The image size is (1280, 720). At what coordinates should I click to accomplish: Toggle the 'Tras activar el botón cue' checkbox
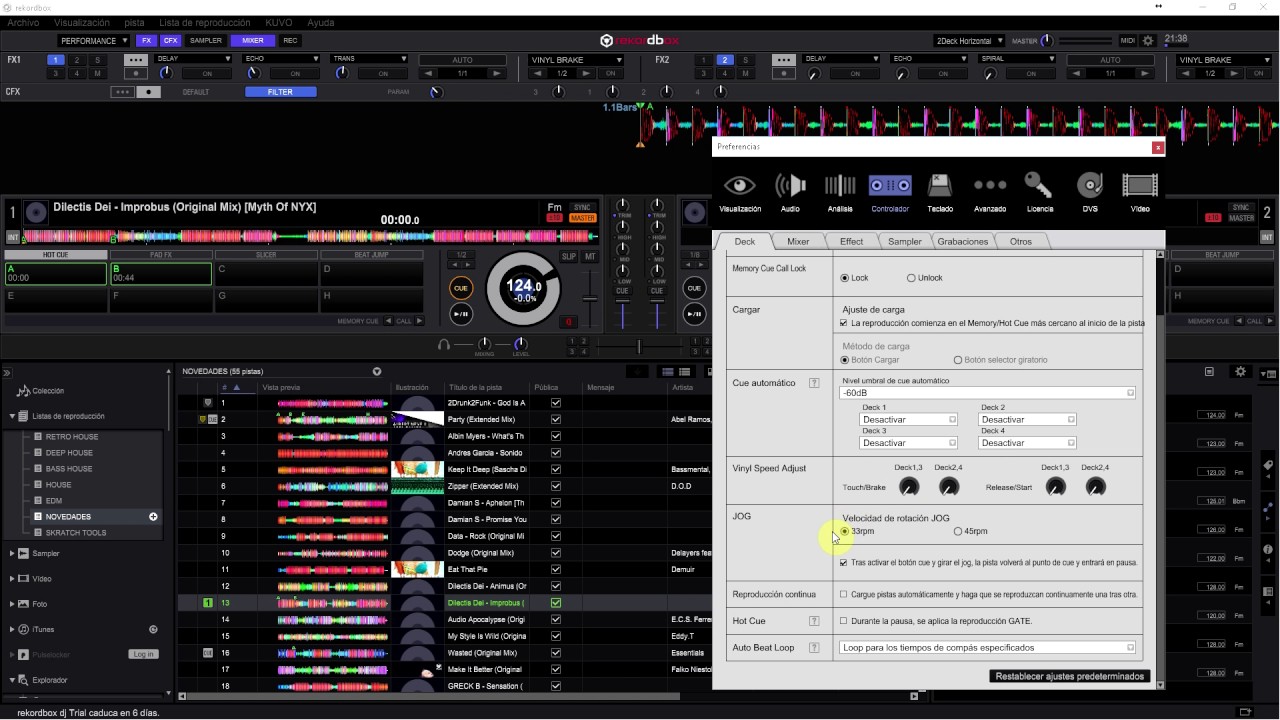pos(844,563)
